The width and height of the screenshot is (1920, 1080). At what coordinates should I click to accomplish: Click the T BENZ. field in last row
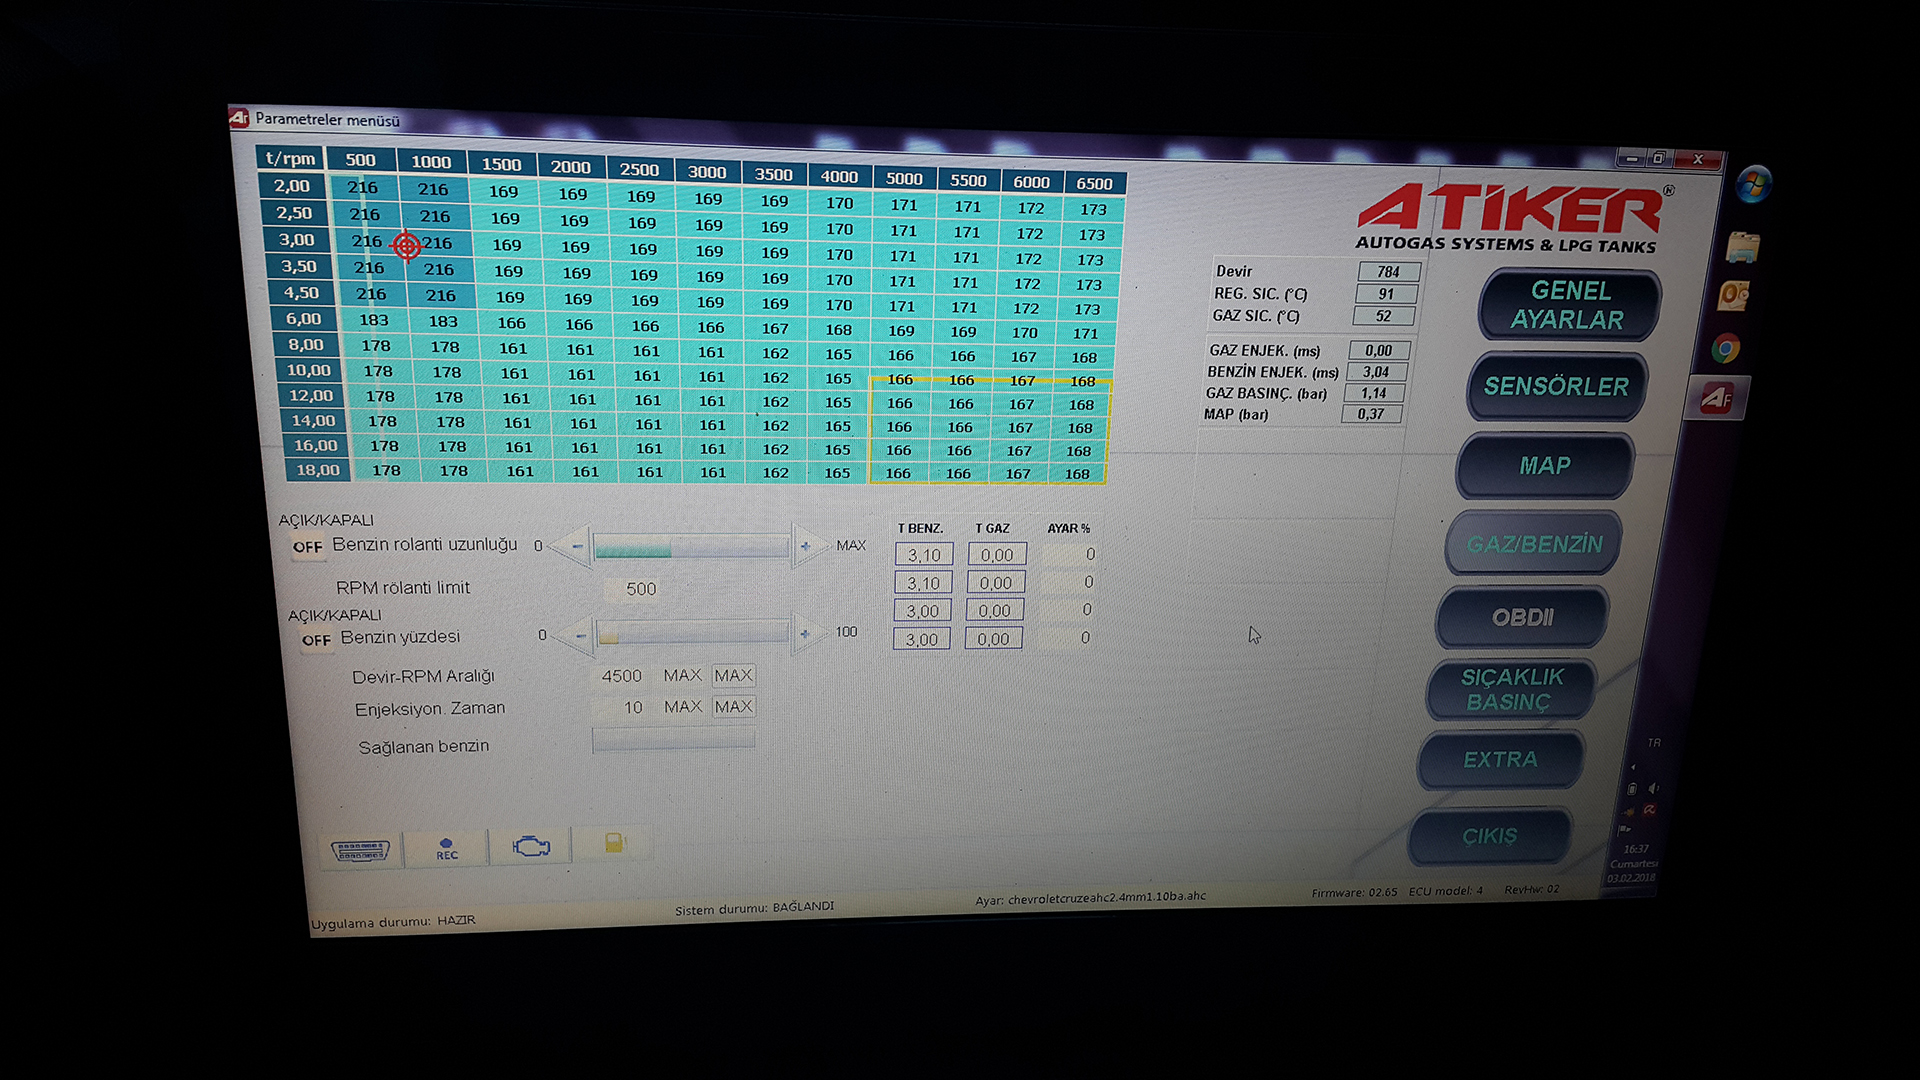pos(921,639)
